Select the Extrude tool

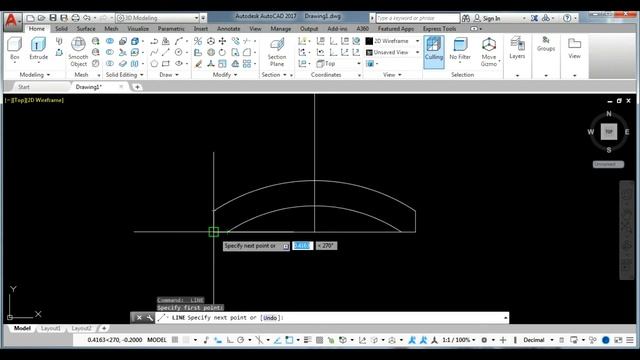(x=38, y=49)
